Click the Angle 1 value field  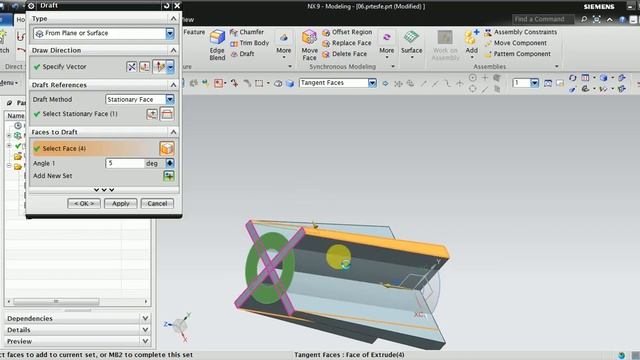coord(125,163)
